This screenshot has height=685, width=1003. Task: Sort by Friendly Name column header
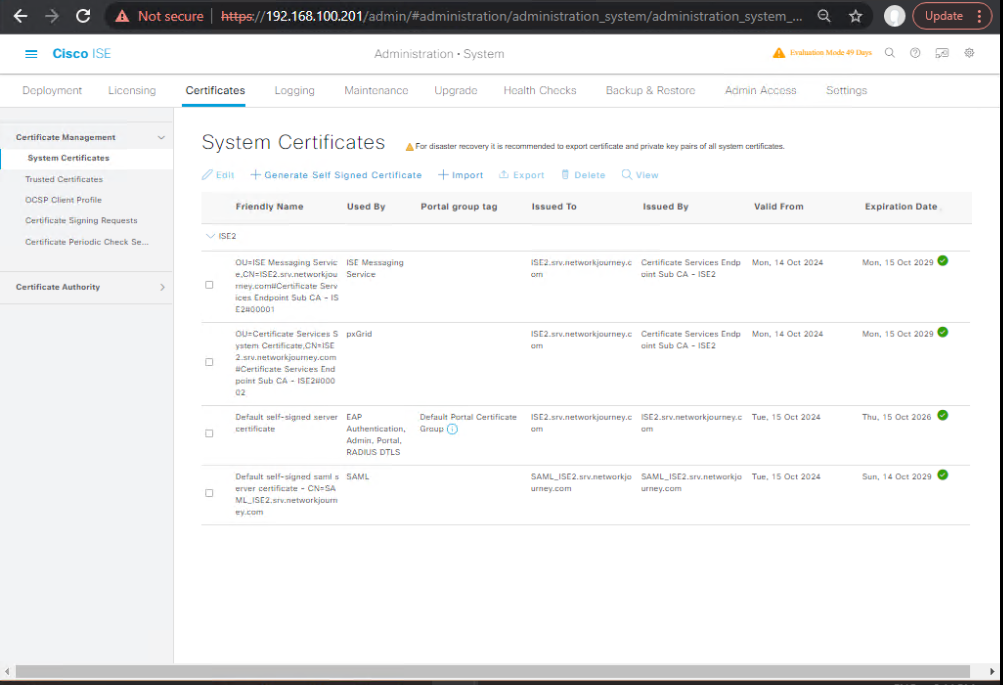269,207
